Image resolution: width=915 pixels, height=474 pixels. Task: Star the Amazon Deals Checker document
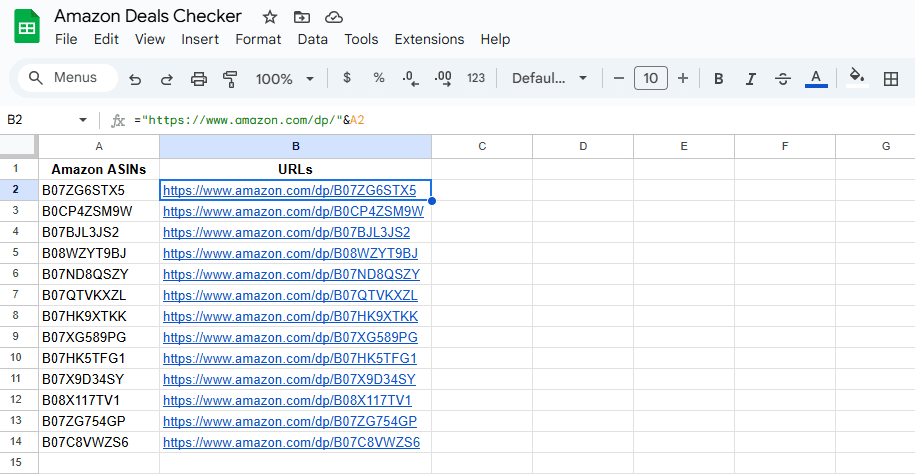point(270,17)
